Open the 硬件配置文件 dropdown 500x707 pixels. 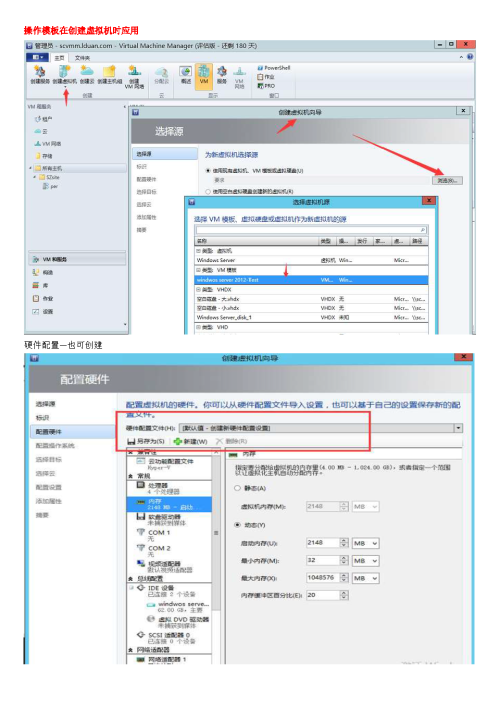458,428
